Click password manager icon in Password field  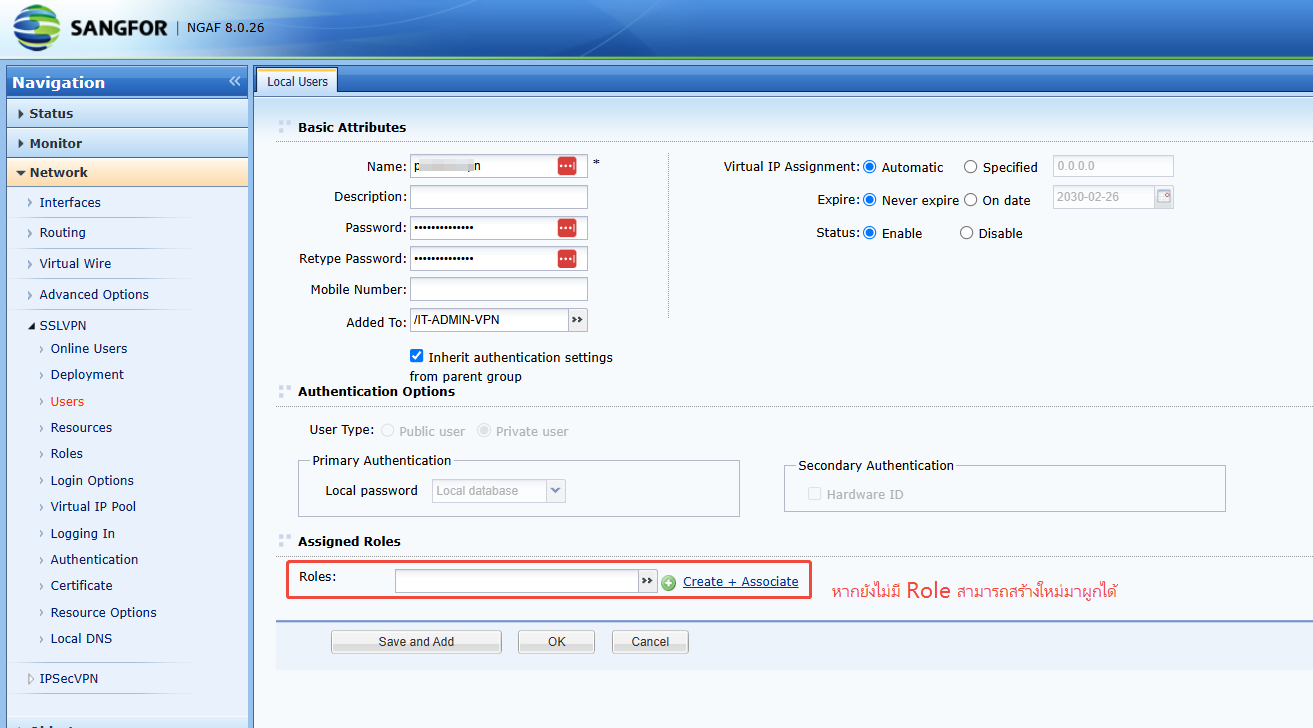567,228
